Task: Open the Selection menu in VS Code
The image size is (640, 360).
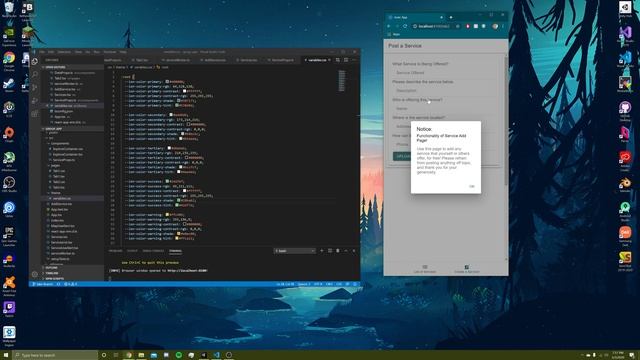Action: [x=64, y=52]
